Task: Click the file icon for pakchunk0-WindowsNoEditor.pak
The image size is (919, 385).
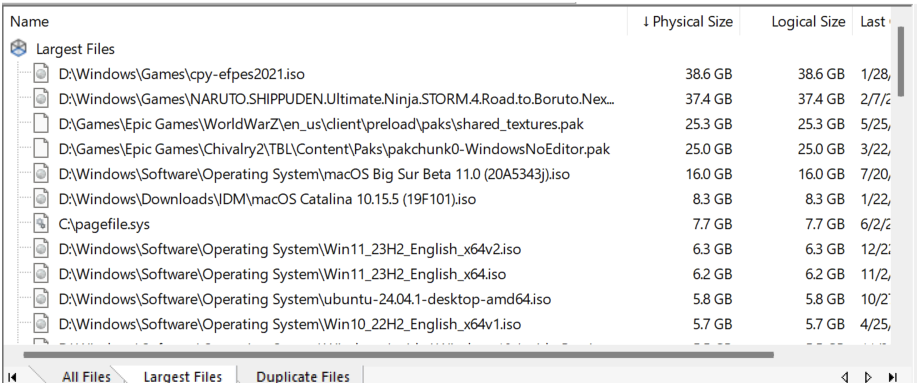Action: [40, 149]
